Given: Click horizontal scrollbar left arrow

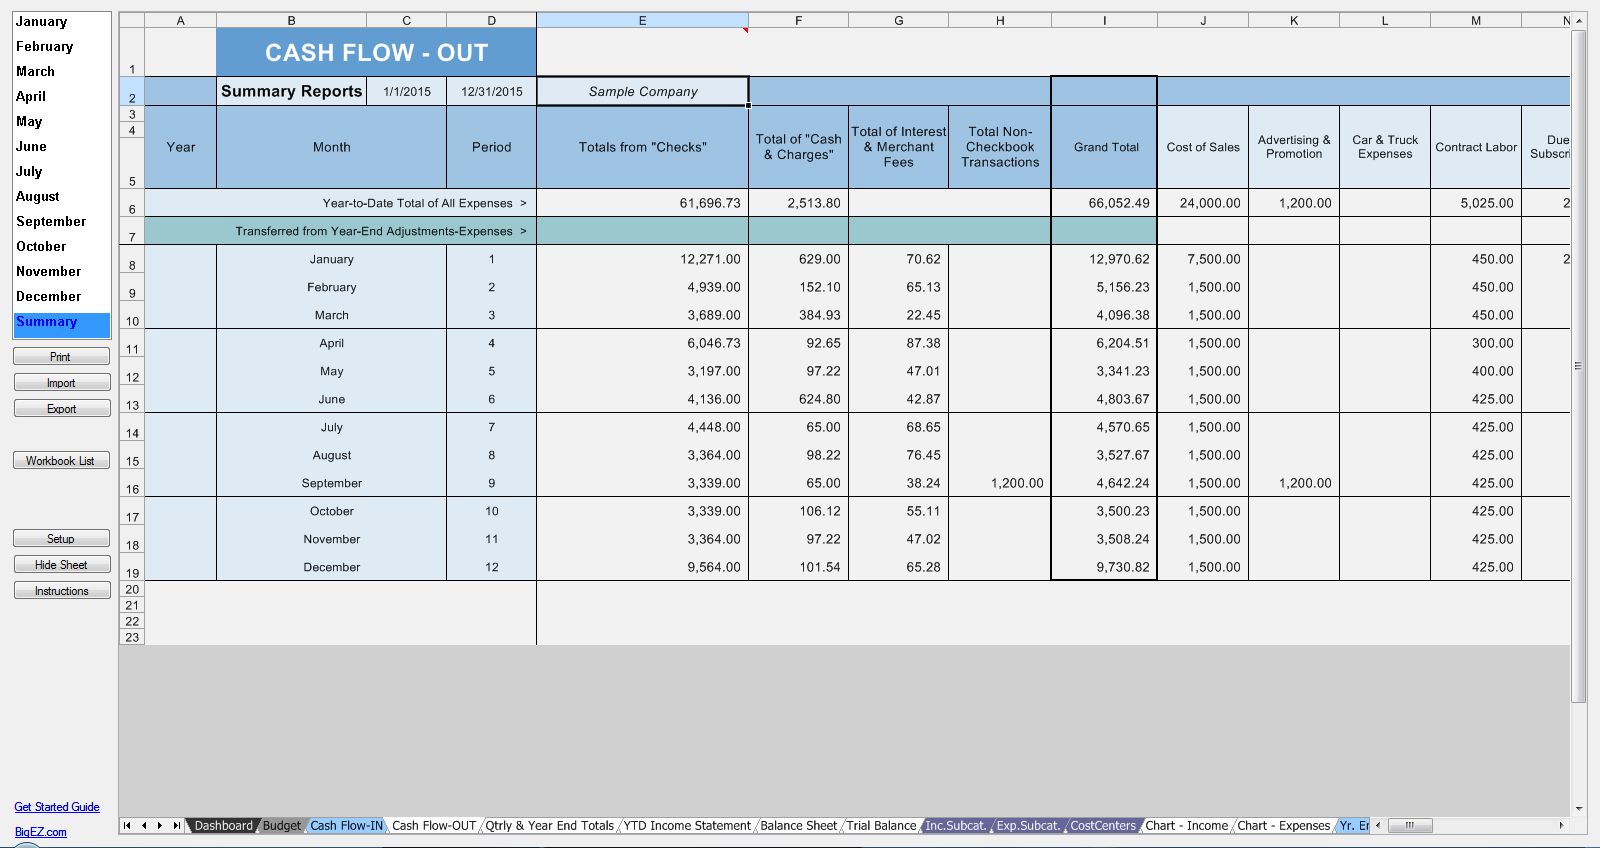Looking at the screenshot, I should pos(1378,826).
